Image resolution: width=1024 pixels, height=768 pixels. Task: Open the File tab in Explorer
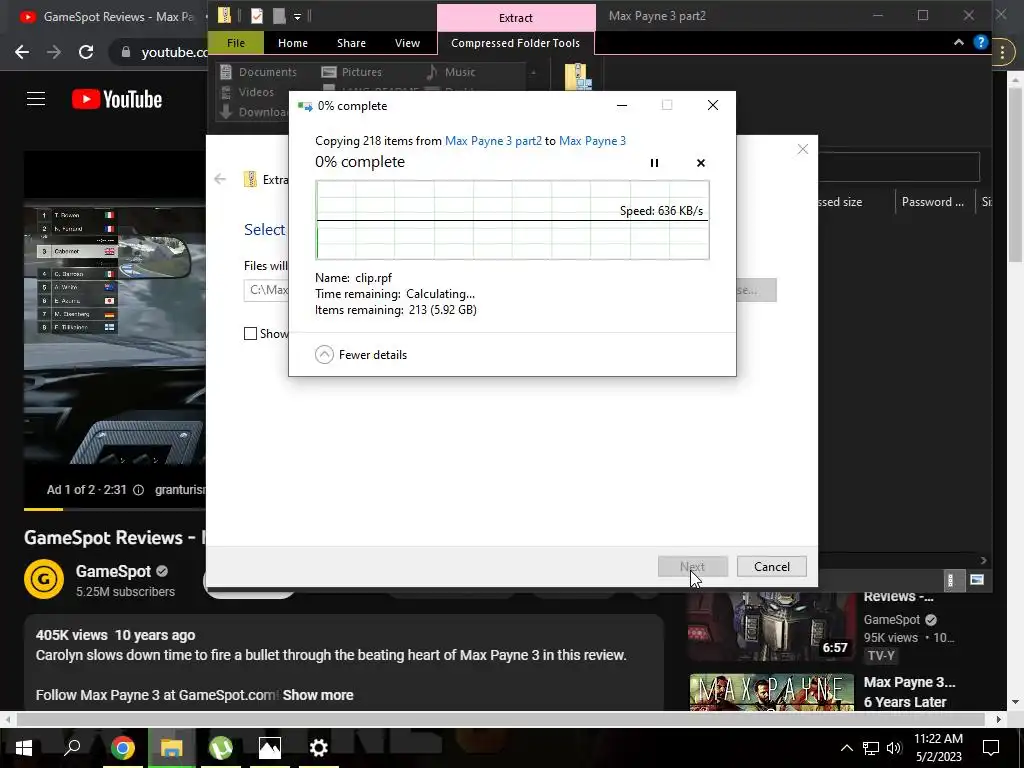pyautogui.click(x=236, y=43)
